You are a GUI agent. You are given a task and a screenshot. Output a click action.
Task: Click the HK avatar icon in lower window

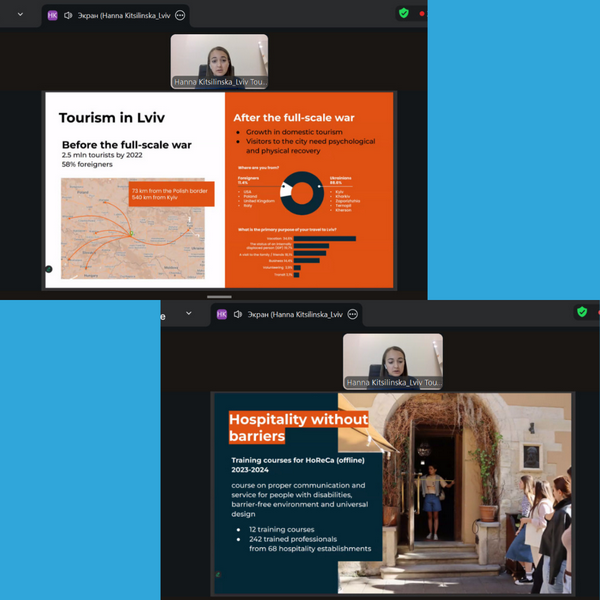click(x=220, y=314)
